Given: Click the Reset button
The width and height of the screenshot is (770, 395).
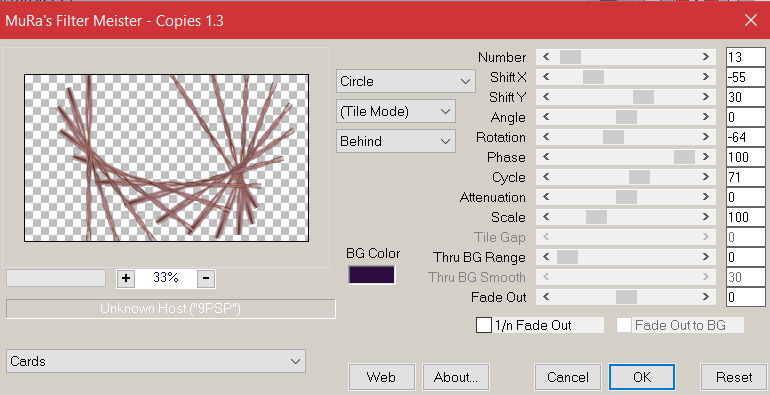Looking at the screenshot, I should click(734, 377).
